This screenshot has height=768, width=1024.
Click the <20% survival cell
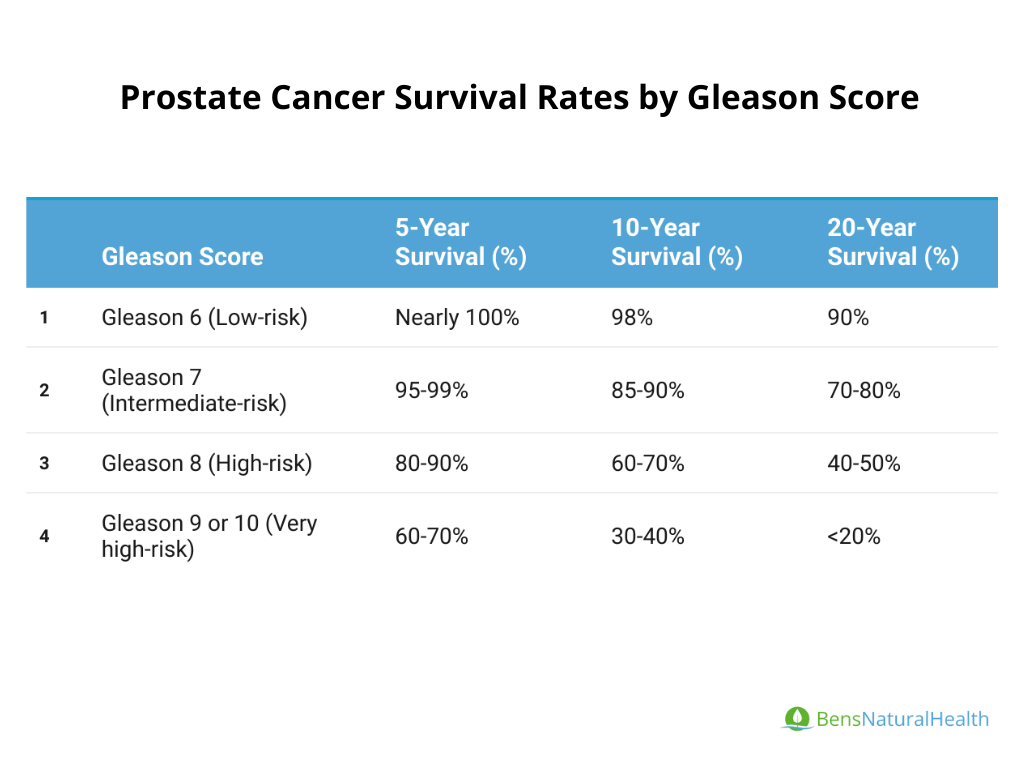tap(854, 536)
